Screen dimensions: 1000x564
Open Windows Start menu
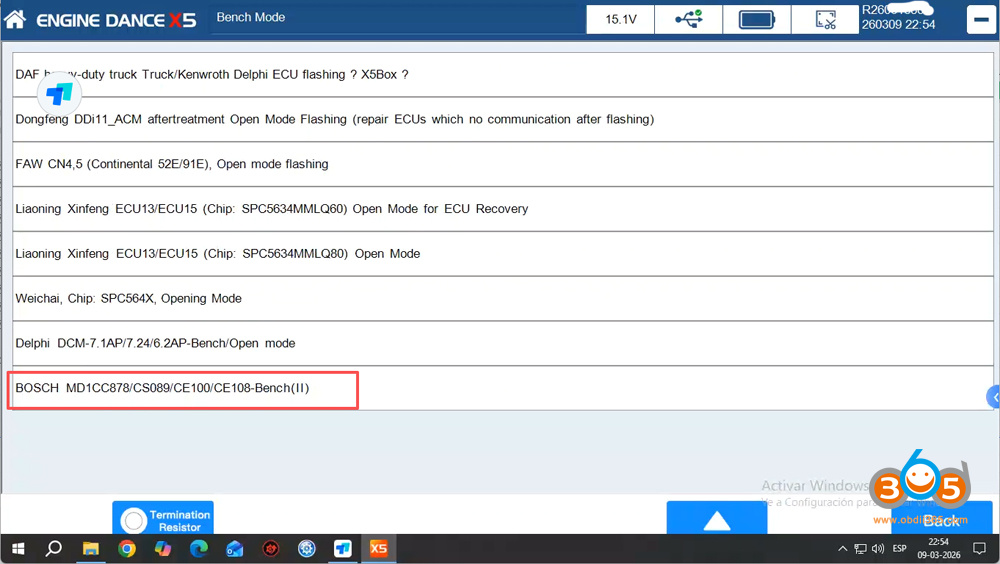point(18,549)
